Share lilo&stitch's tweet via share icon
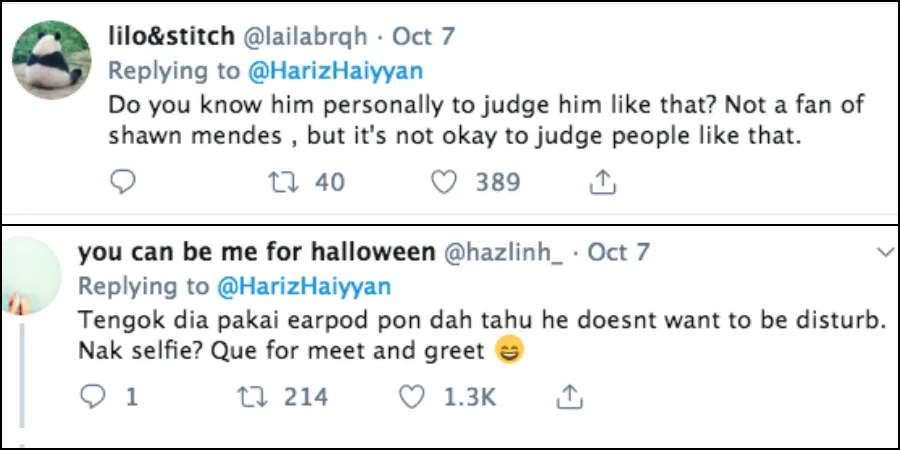Image resolution: width=900 pixels, height=450 pixels. [x=603, y=182]
